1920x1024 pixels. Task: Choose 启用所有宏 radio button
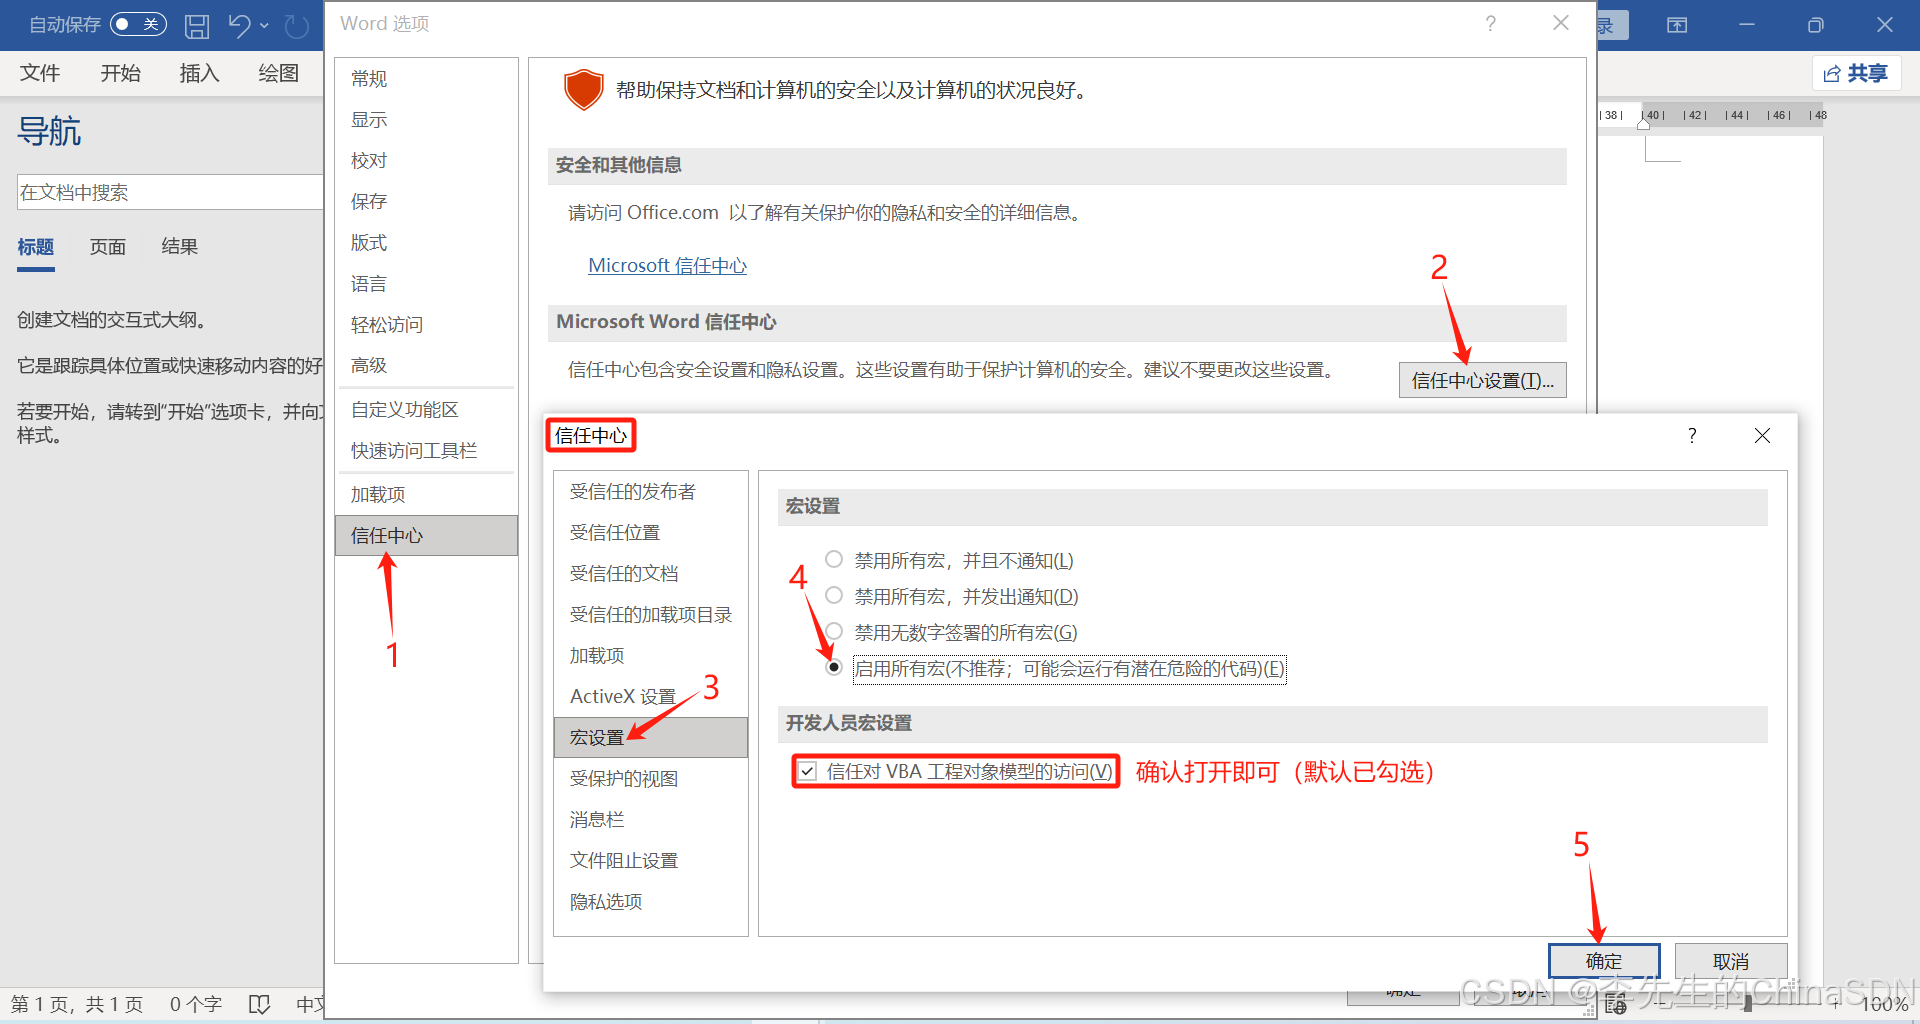834,667
